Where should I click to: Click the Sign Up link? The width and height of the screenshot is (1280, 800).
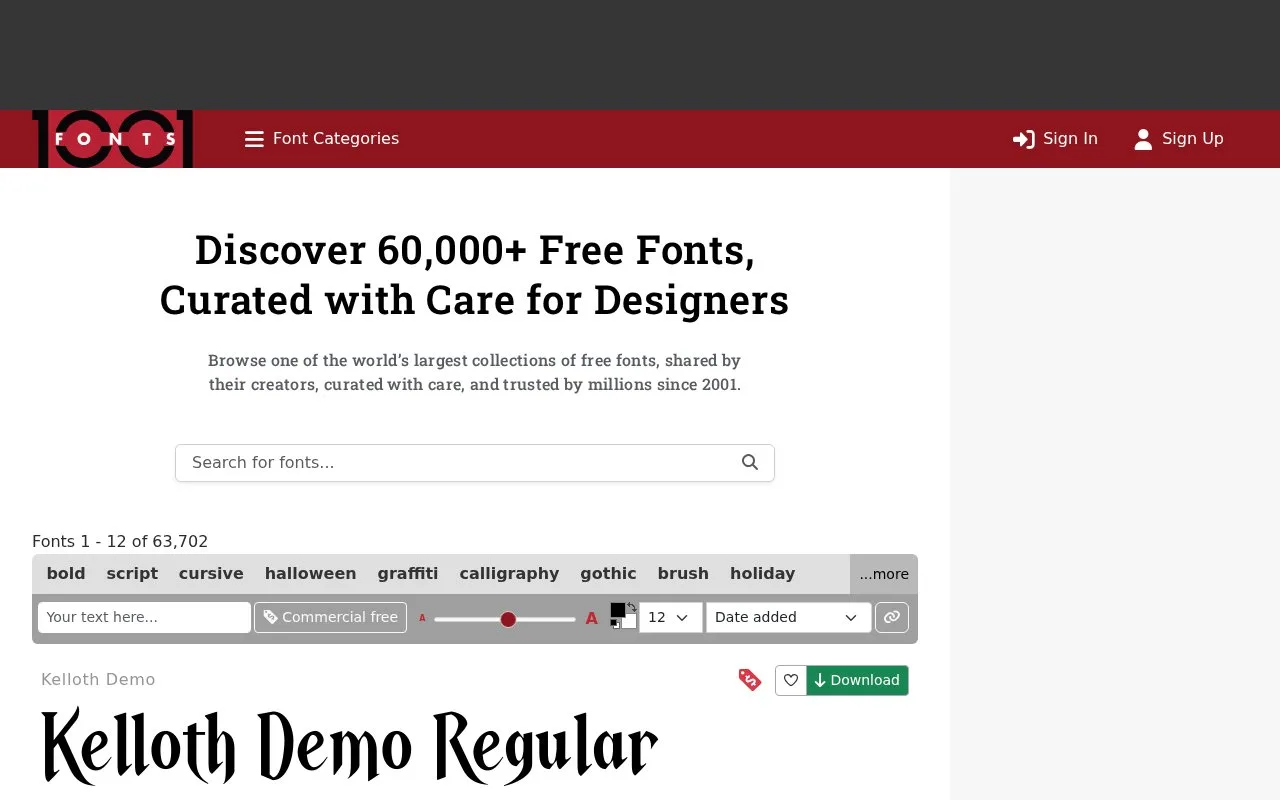[1178, 139]
